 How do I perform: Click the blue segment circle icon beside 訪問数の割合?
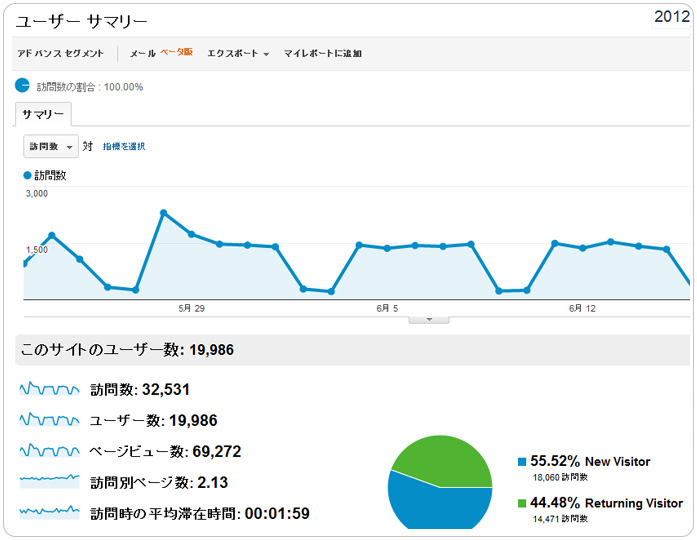pos(23,86)
